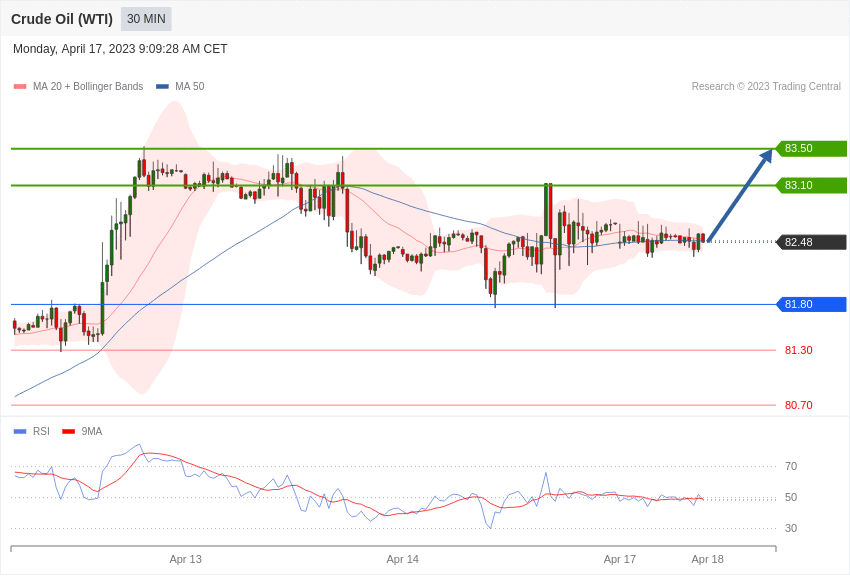850x576 pixels.
Task: Click the Apr 17 date axis label
Action: pyautogui.click(x=620, y=559)
